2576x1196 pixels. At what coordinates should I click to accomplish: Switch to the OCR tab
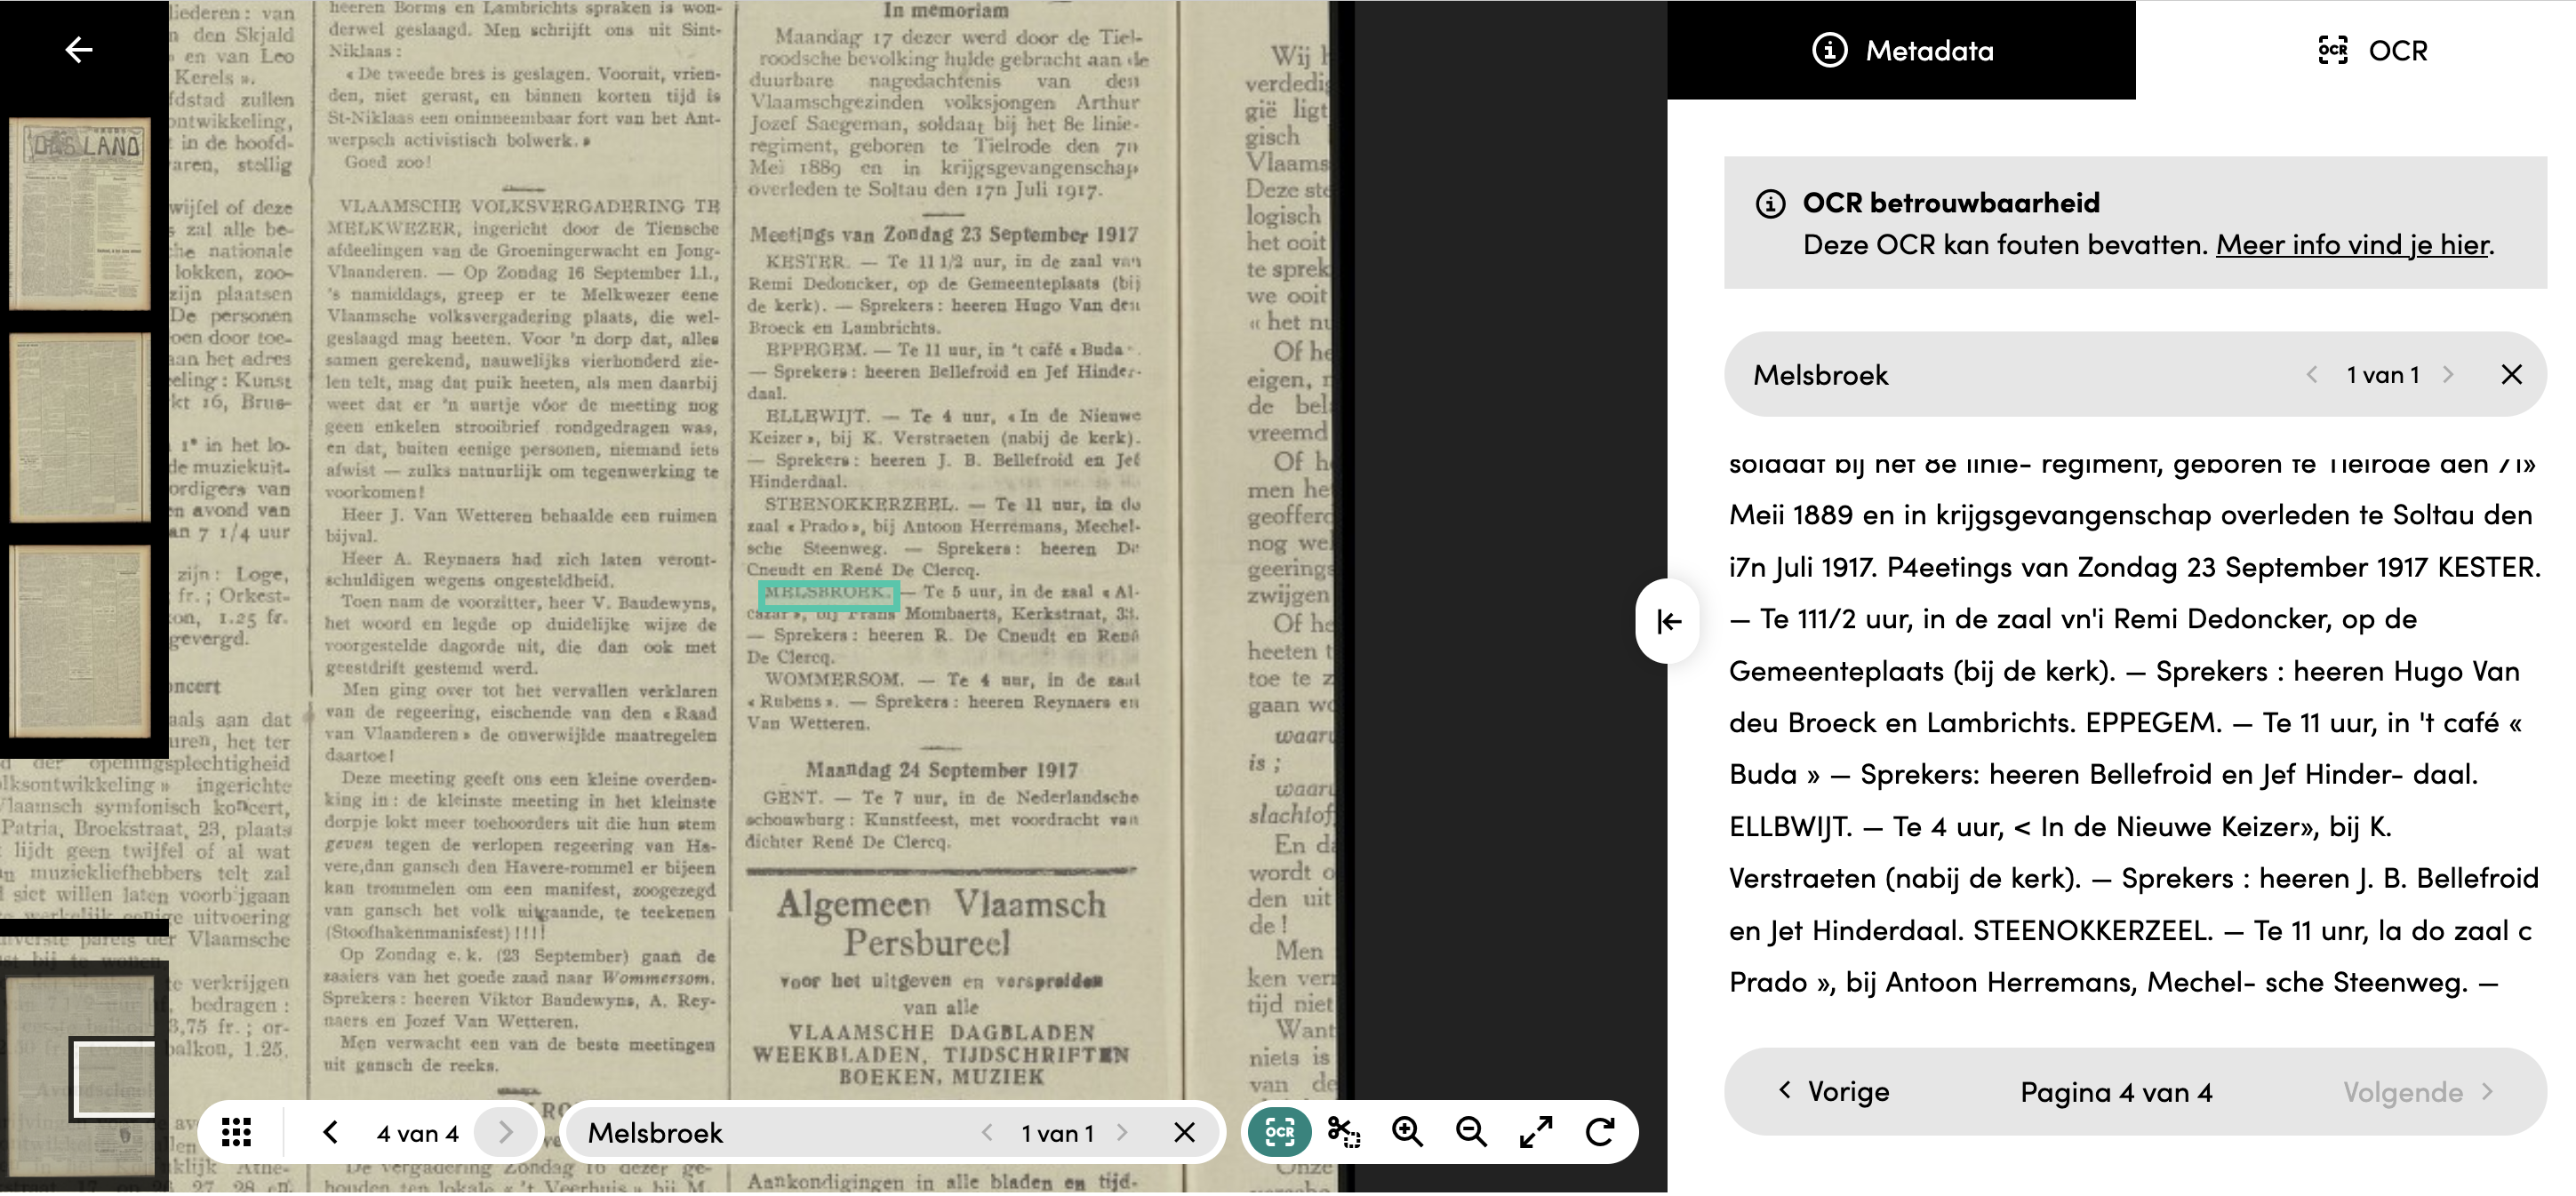(2372, 50)
